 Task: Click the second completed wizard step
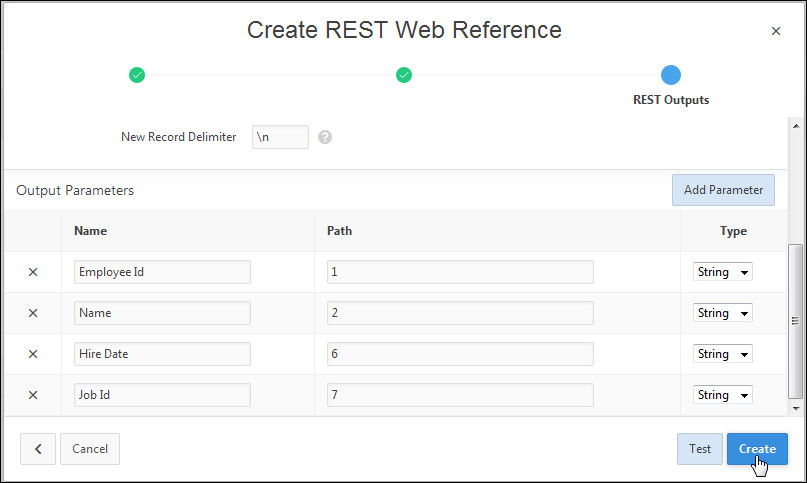click(404, 75)
